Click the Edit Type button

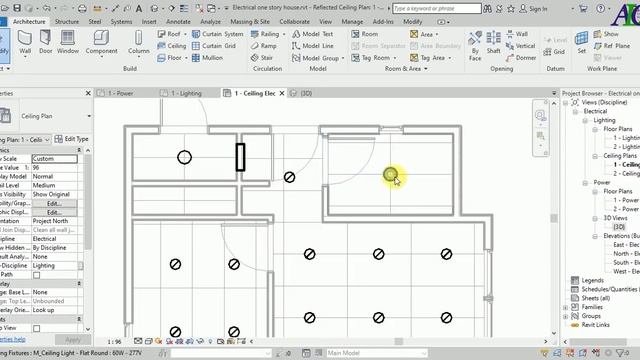[72, 139]
